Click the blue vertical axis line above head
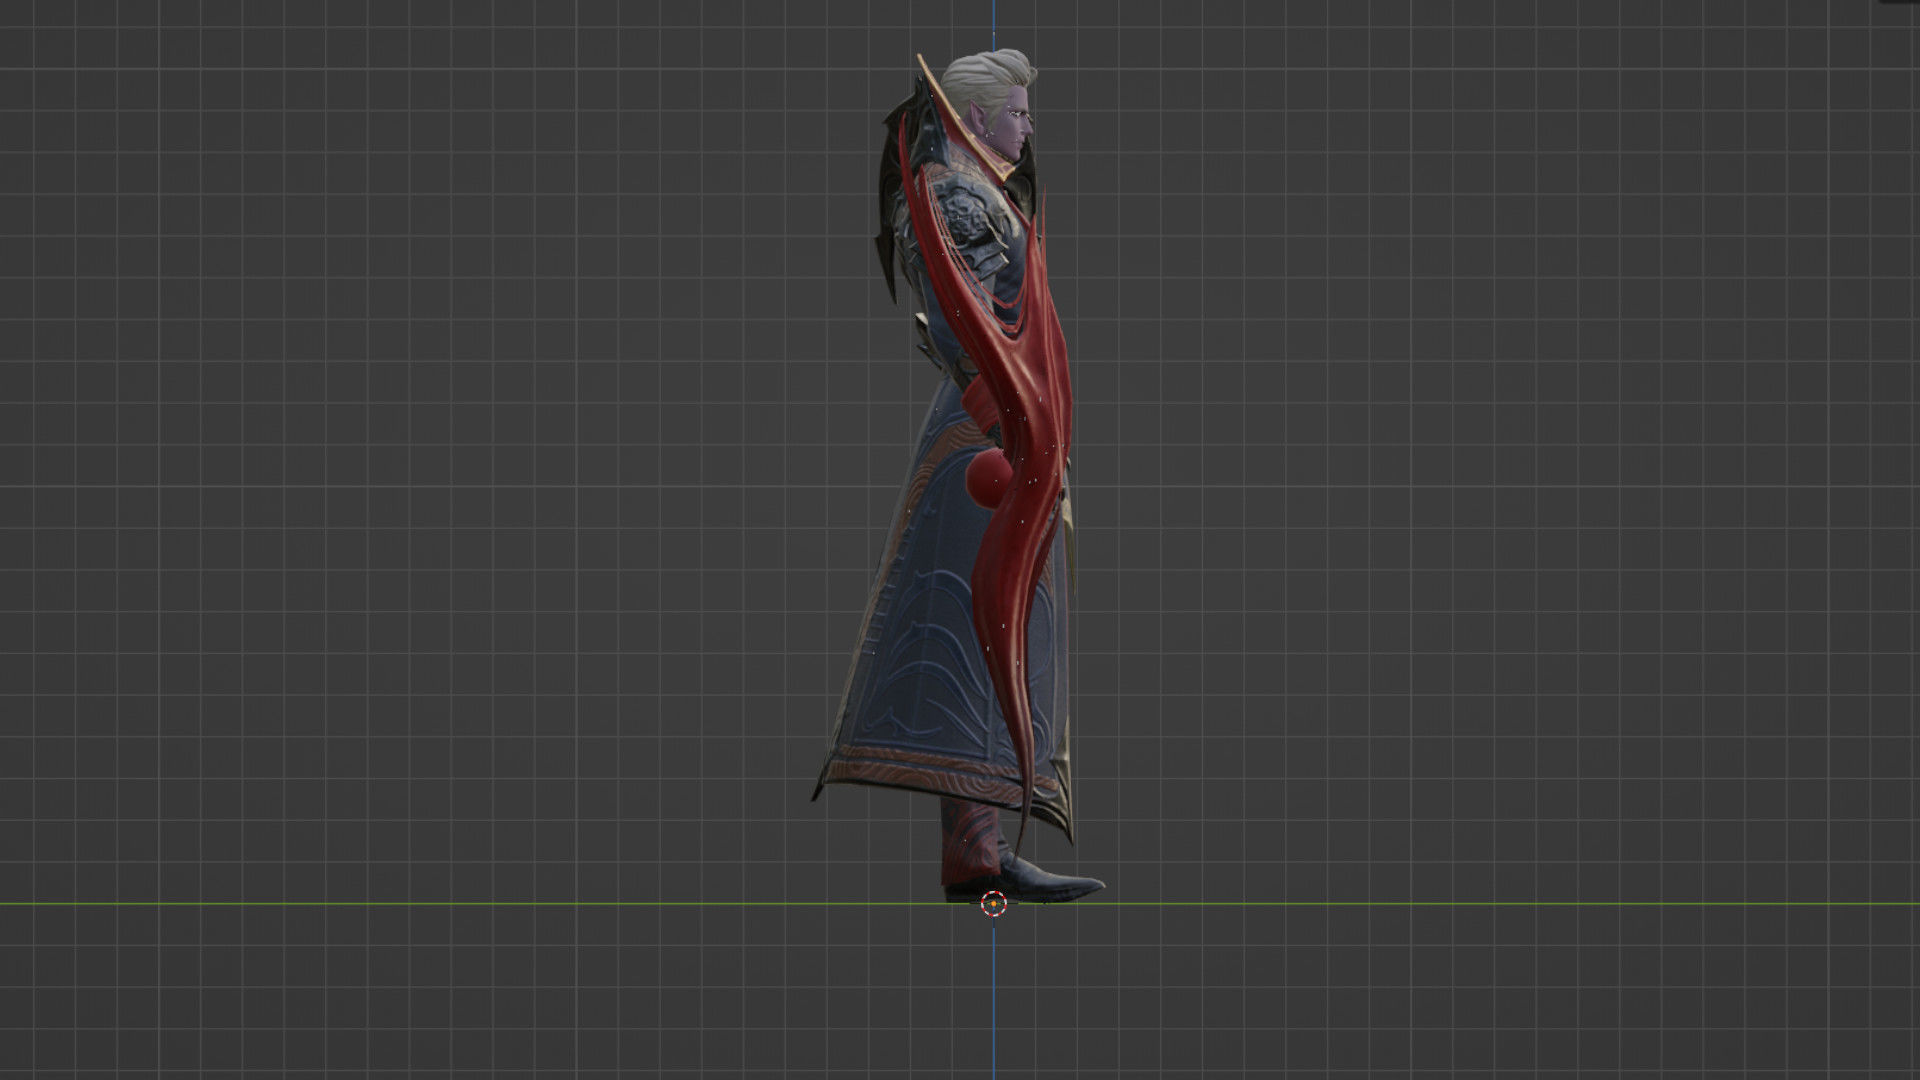 click(x=994, y=25)
